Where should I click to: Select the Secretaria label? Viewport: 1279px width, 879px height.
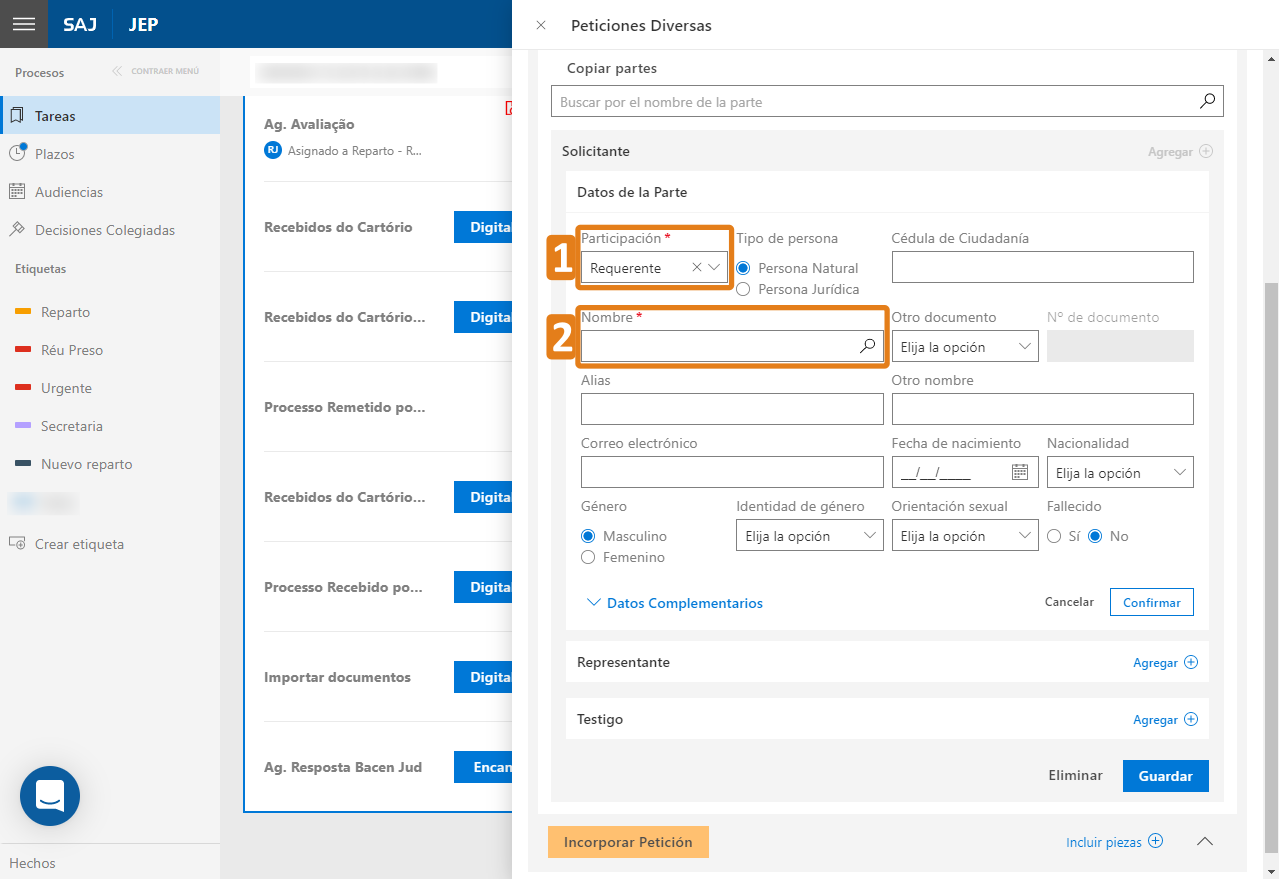[72, 426]
